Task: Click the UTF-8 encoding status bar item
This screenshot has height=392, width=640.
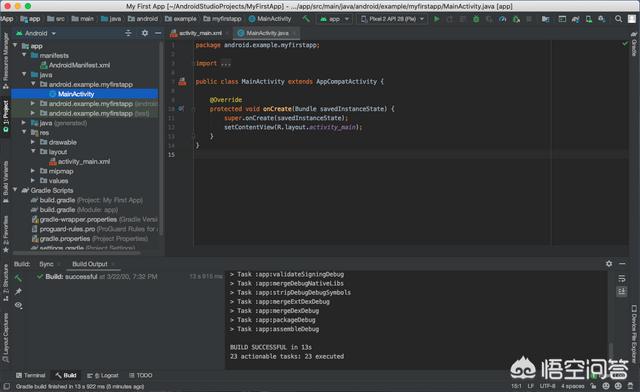Action: click(547, 386)
